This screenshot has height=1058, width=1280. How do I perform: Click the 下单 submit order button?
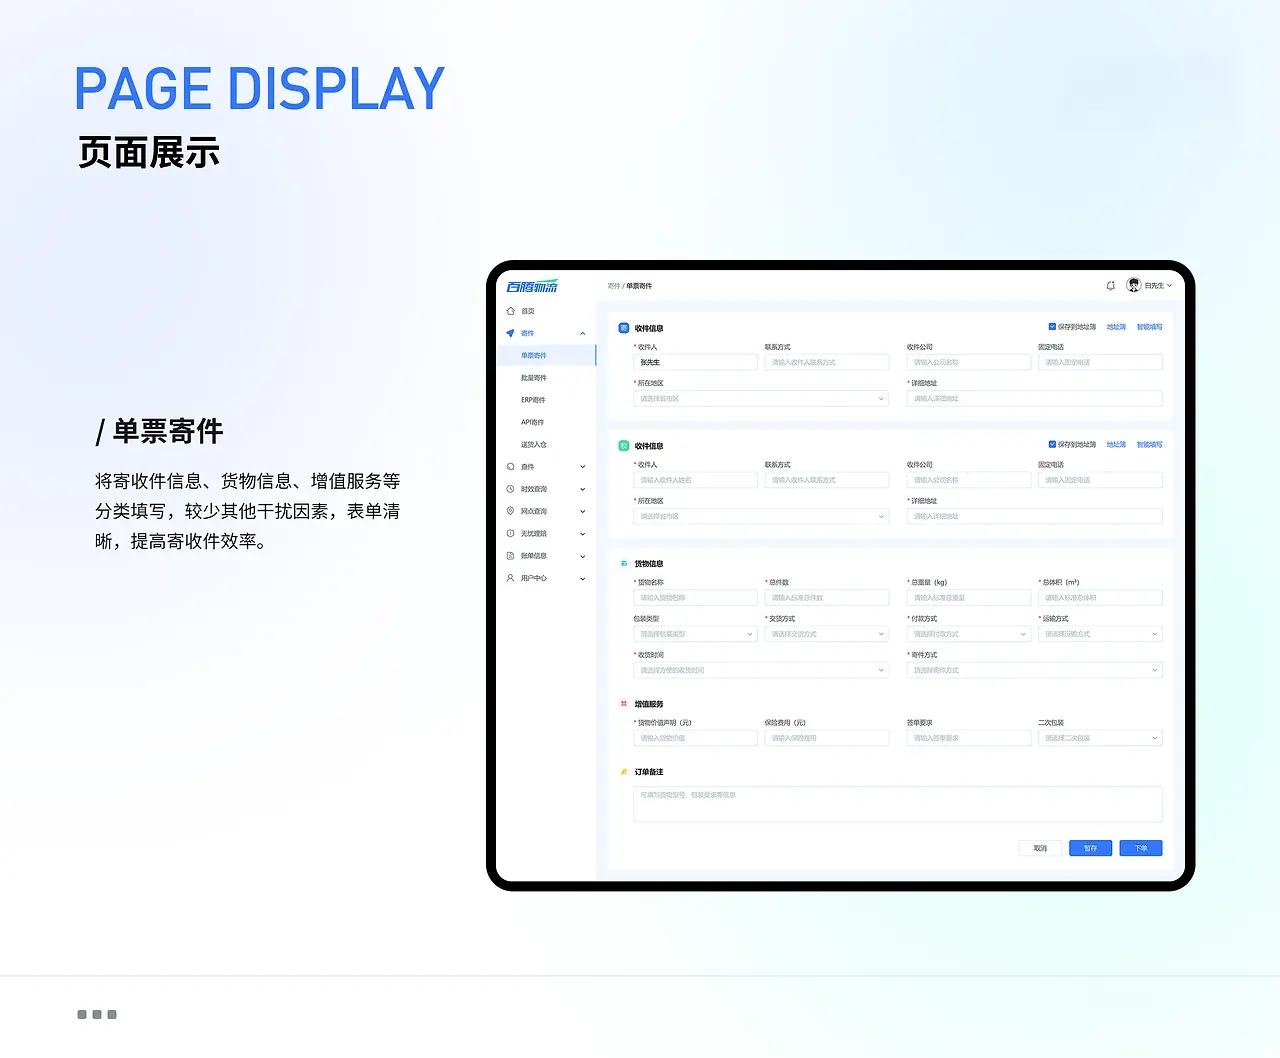click(1140, 848)
